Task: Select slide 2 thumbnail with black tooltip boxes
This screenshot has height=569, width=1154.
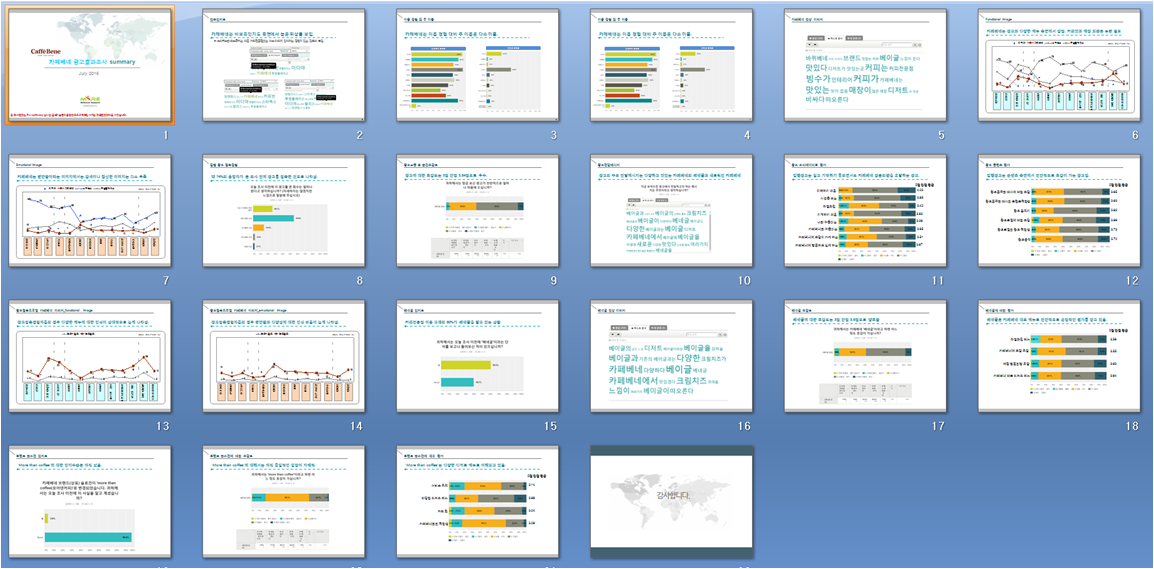Action: 283,65
